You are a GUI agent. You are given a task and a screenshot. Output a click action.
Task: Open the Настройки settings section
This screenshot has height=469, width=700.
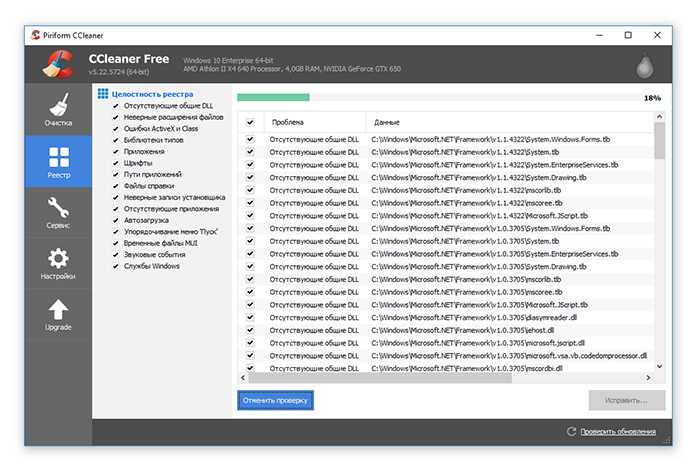[x=58, y=264]
